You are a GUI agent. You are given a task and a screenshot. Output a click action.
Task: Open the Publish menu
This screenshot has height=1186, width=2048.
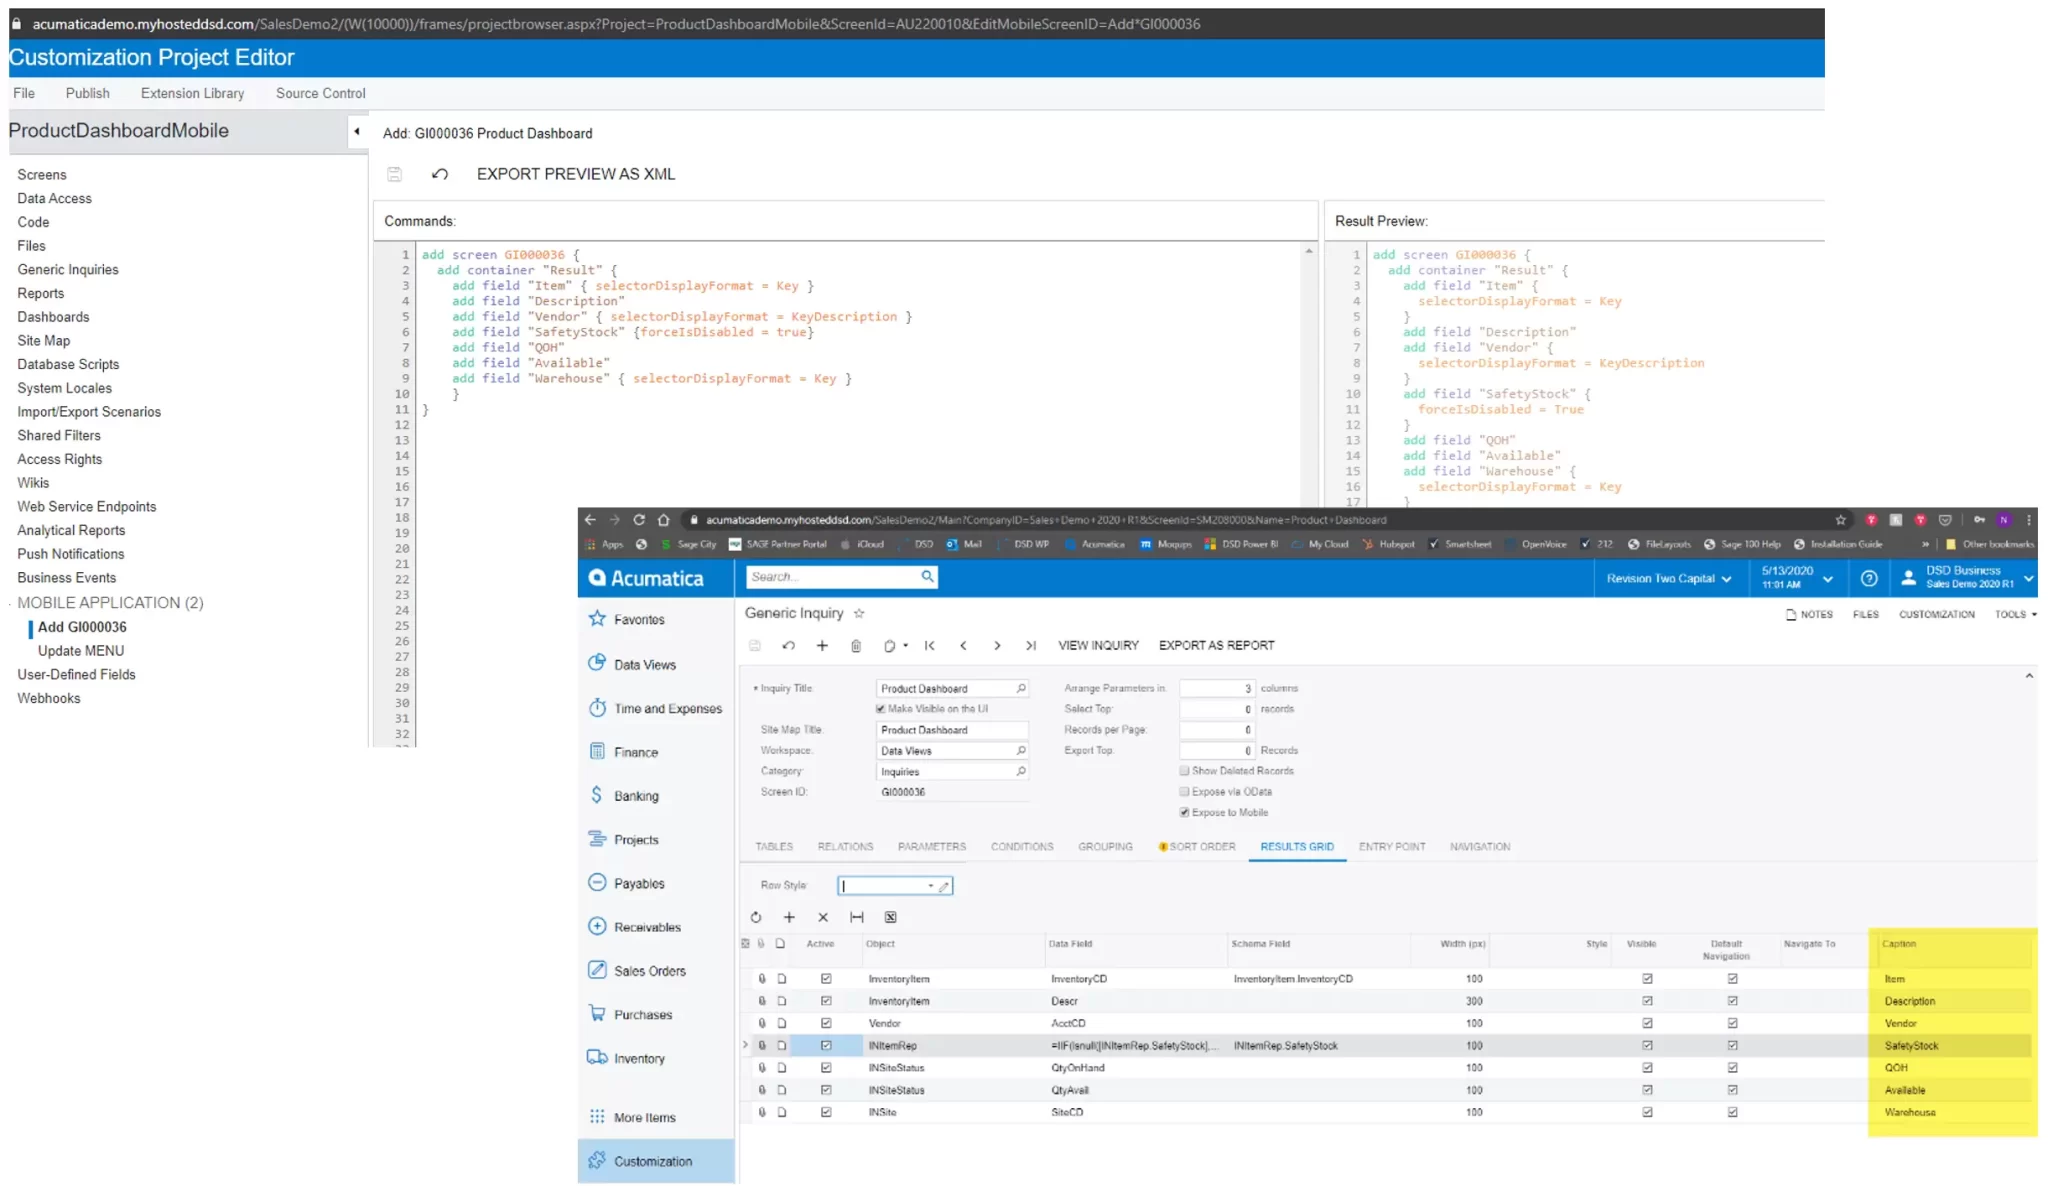click(x=87, y=93)
